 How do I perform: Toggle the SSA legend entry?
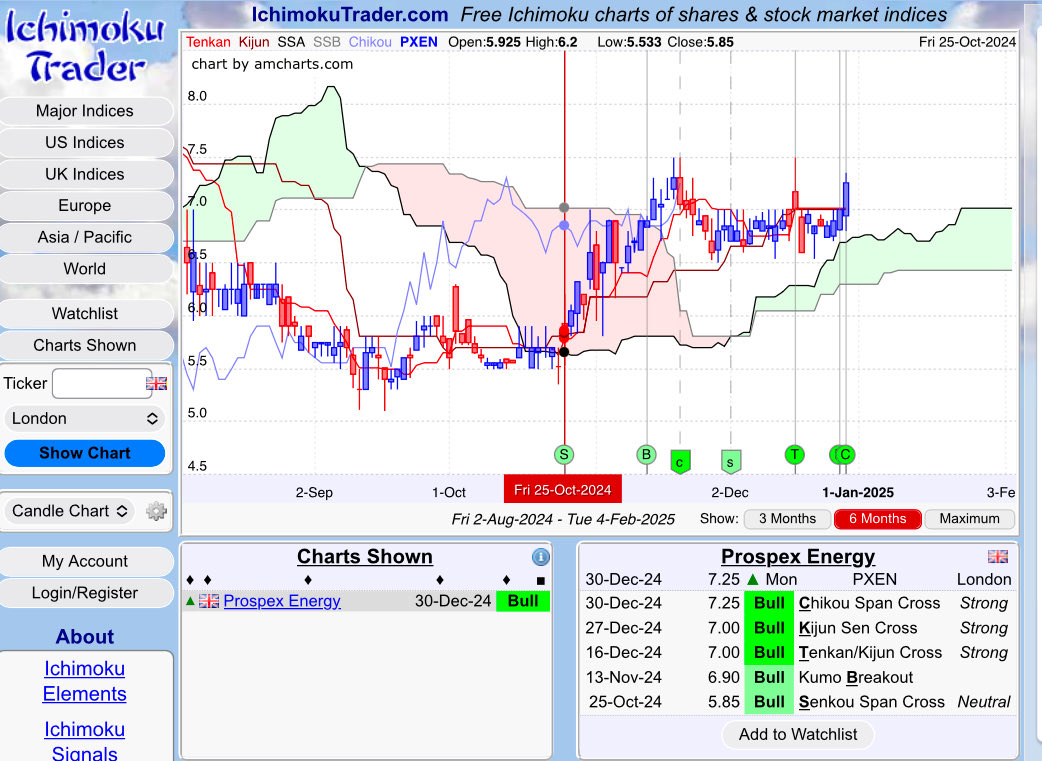pos(291,42)
